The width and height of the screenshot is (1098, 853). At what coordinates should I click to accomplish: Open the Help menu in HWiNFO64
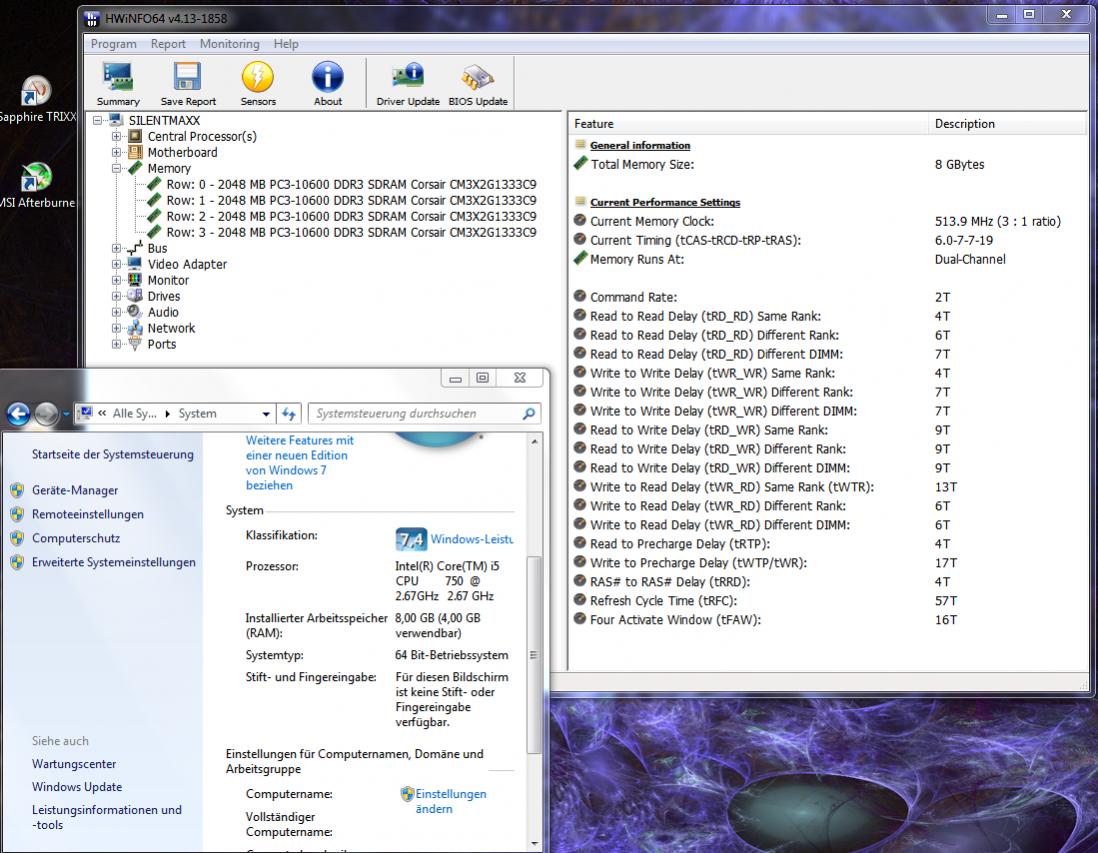[x=286, y=44]
